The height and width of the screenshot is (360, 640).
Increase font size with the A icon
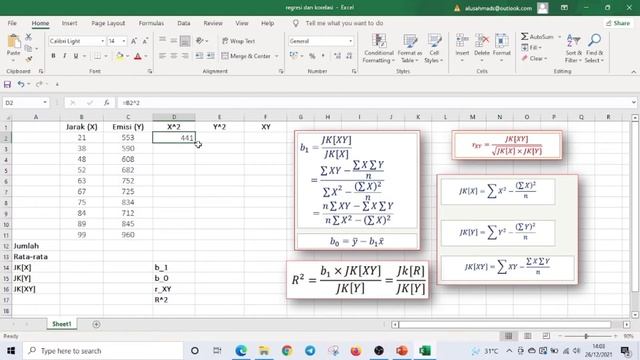[x=133, y=41]
